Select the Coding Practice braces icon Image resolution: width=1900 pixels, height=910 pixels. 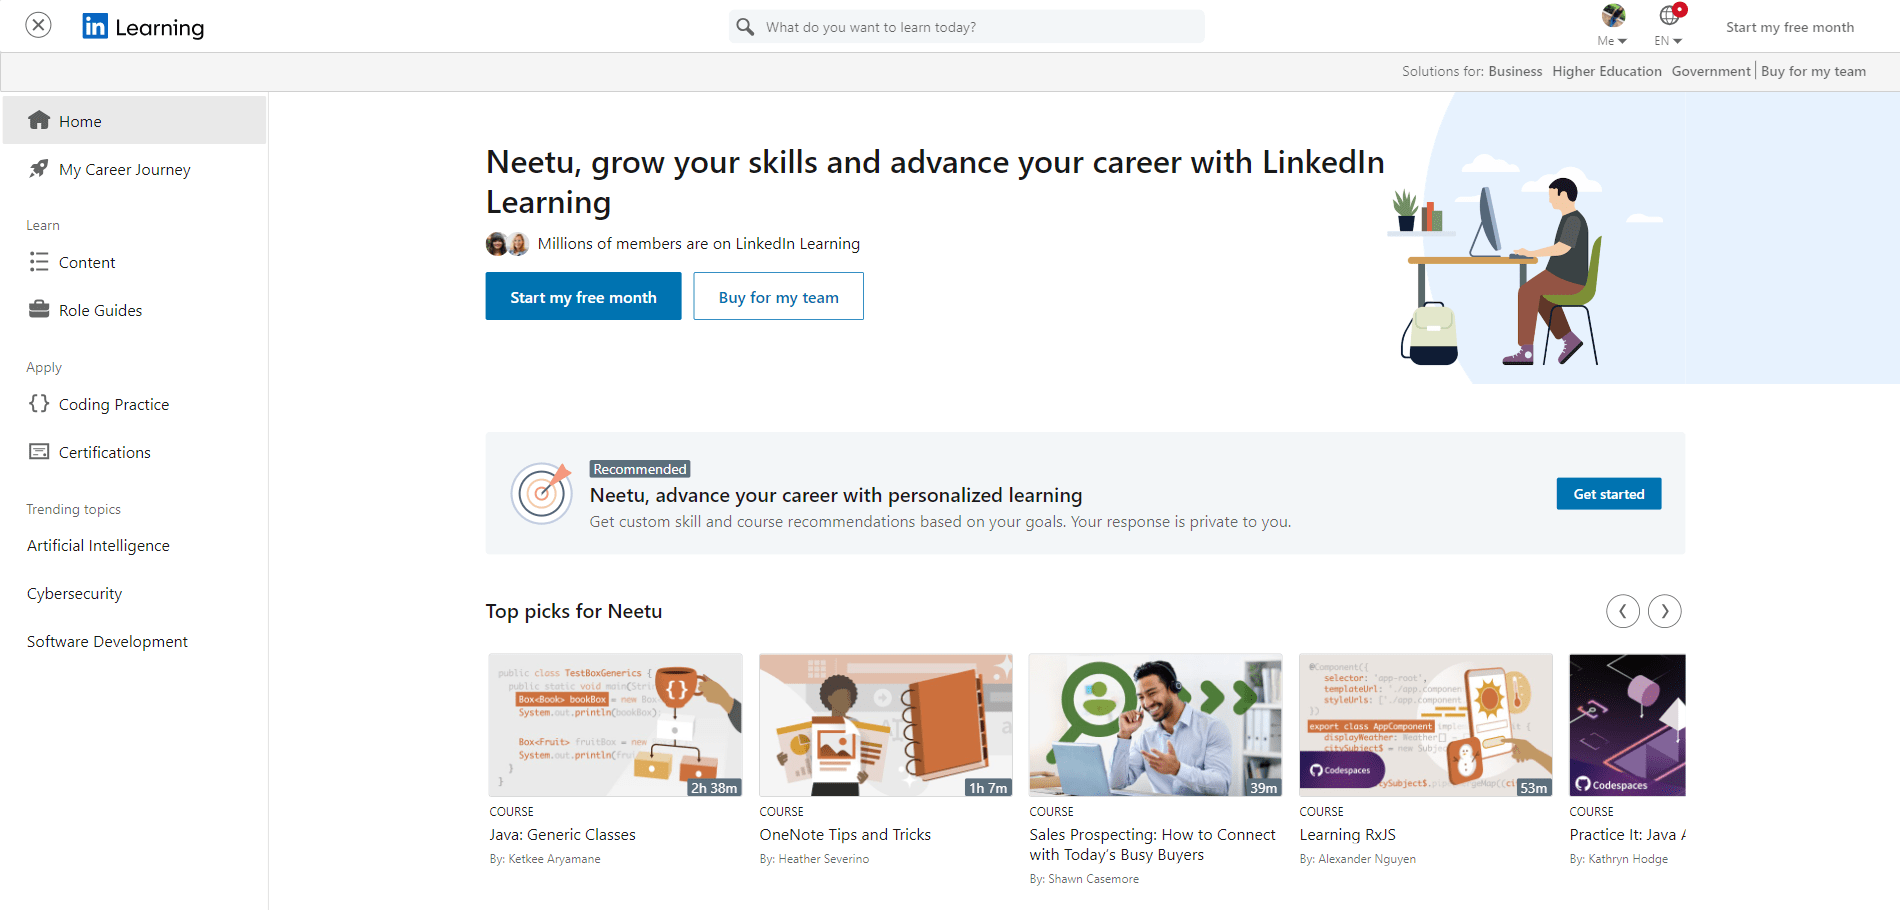coord(38,404)
